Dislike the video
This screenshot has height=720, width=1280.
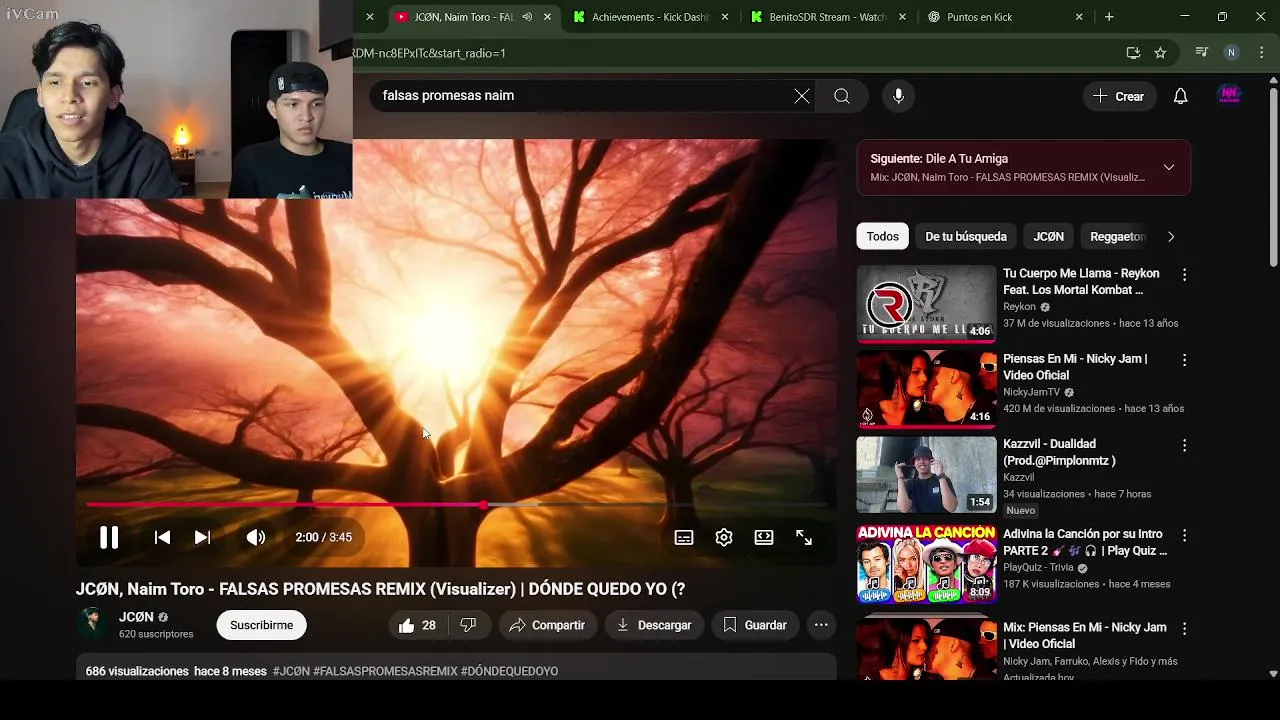coord(468,625)
